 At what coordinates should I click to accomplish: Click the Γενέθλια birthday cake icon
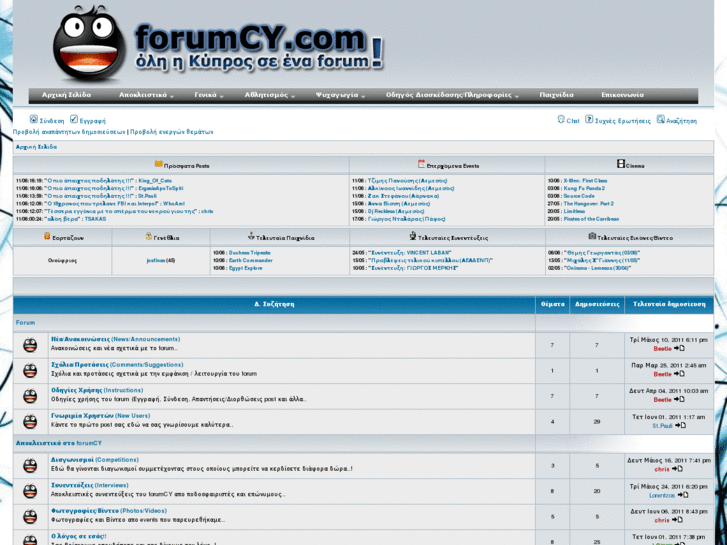point(148,236)
